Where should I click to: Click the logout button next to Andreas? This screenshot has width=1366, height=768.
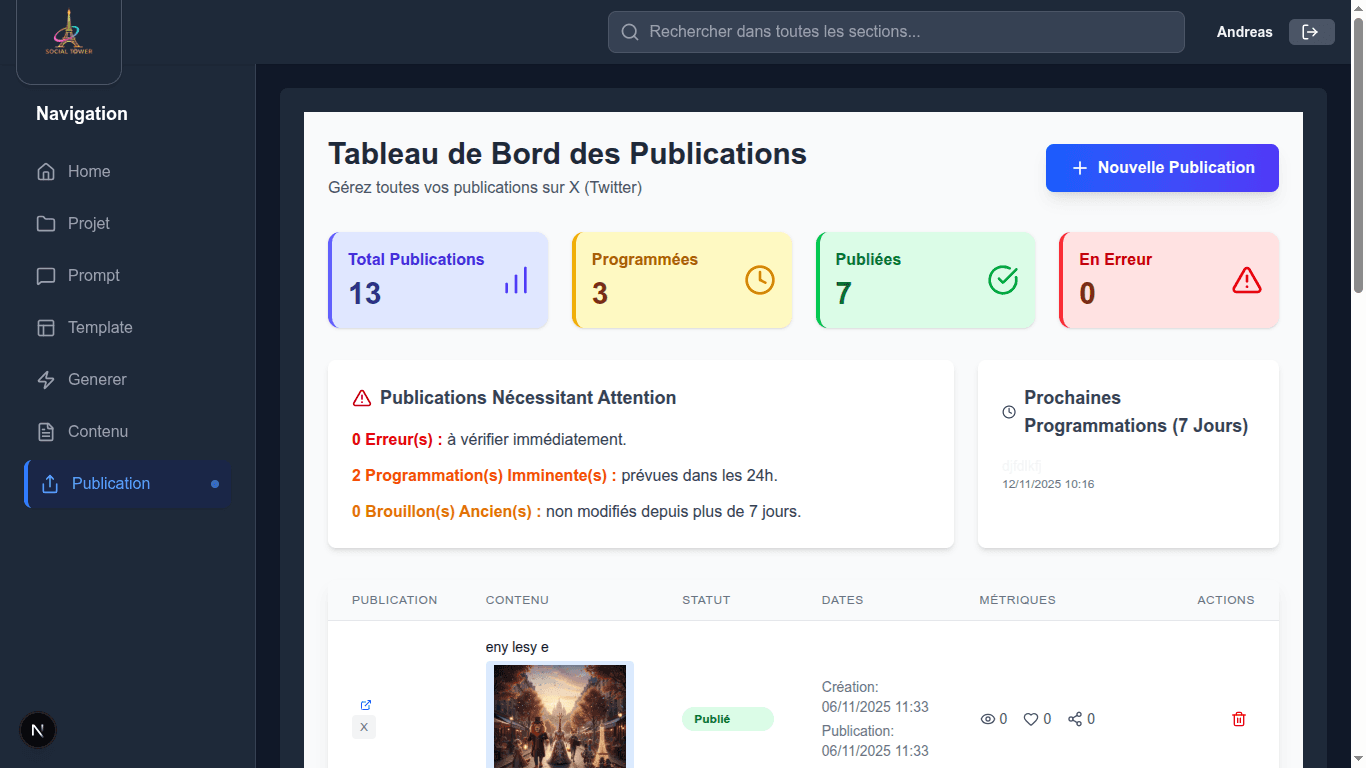[1311, 32]
